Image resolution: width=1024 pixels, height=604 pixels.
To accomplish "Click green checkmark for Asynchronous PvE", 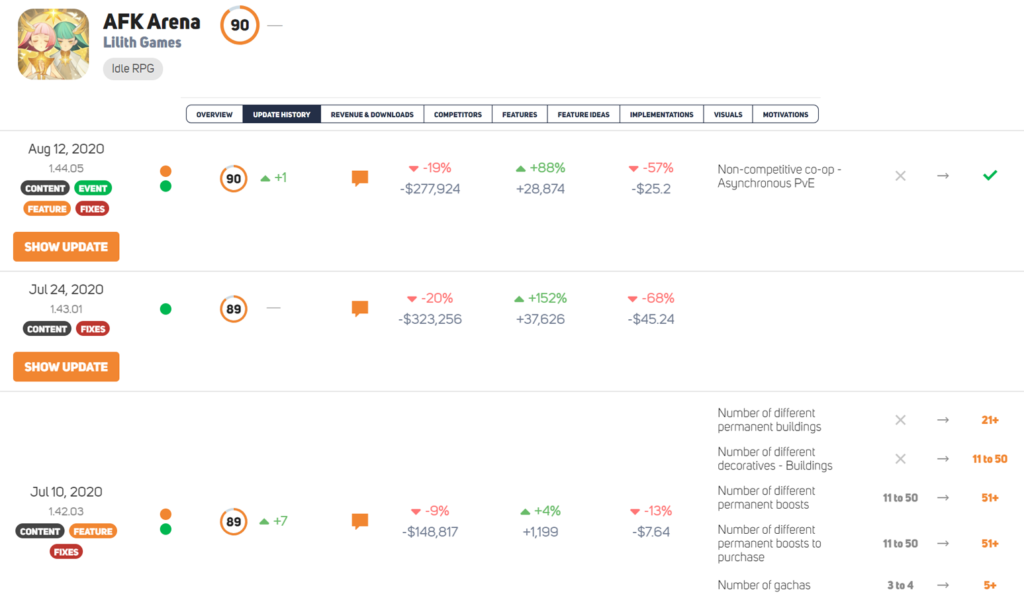I will 990,176.
